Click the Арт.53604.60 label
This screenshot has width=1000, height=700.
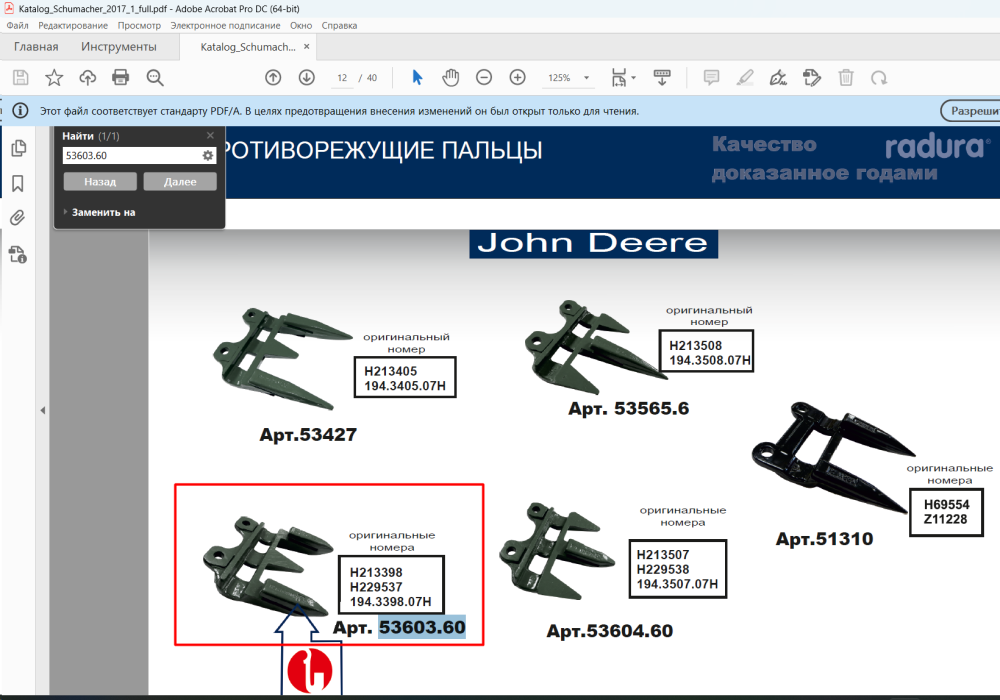coord(610,631)
